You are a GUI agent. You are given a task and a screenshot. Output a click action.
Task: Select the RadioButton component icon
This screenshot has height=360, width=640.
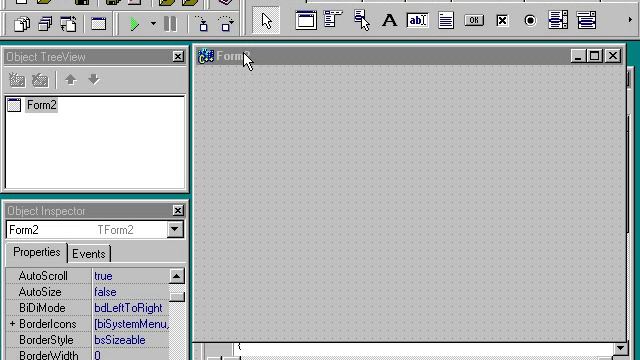tap(530, 20)
